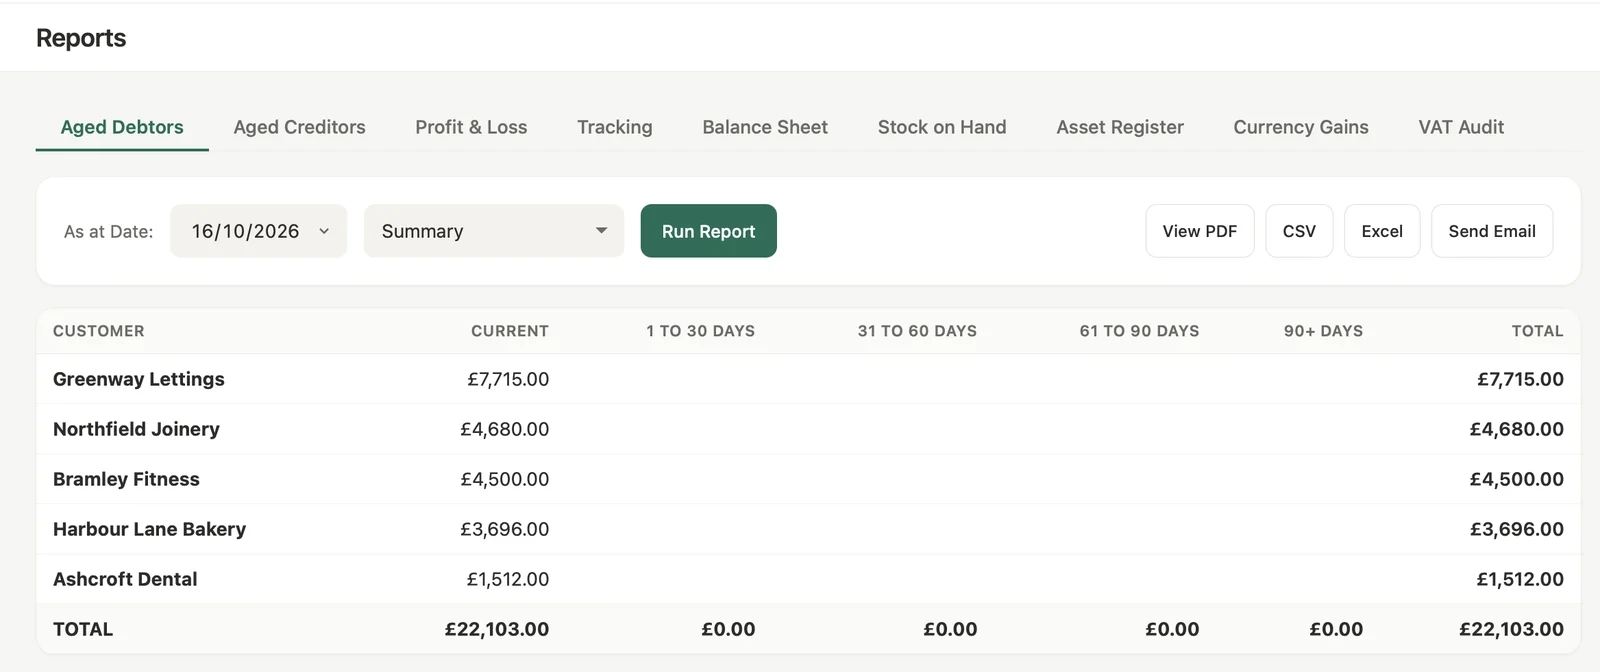The height and width of the screenshot is (672, 1600).
Task: Open the Currency Gains tab
Action: click(1301, 127)
